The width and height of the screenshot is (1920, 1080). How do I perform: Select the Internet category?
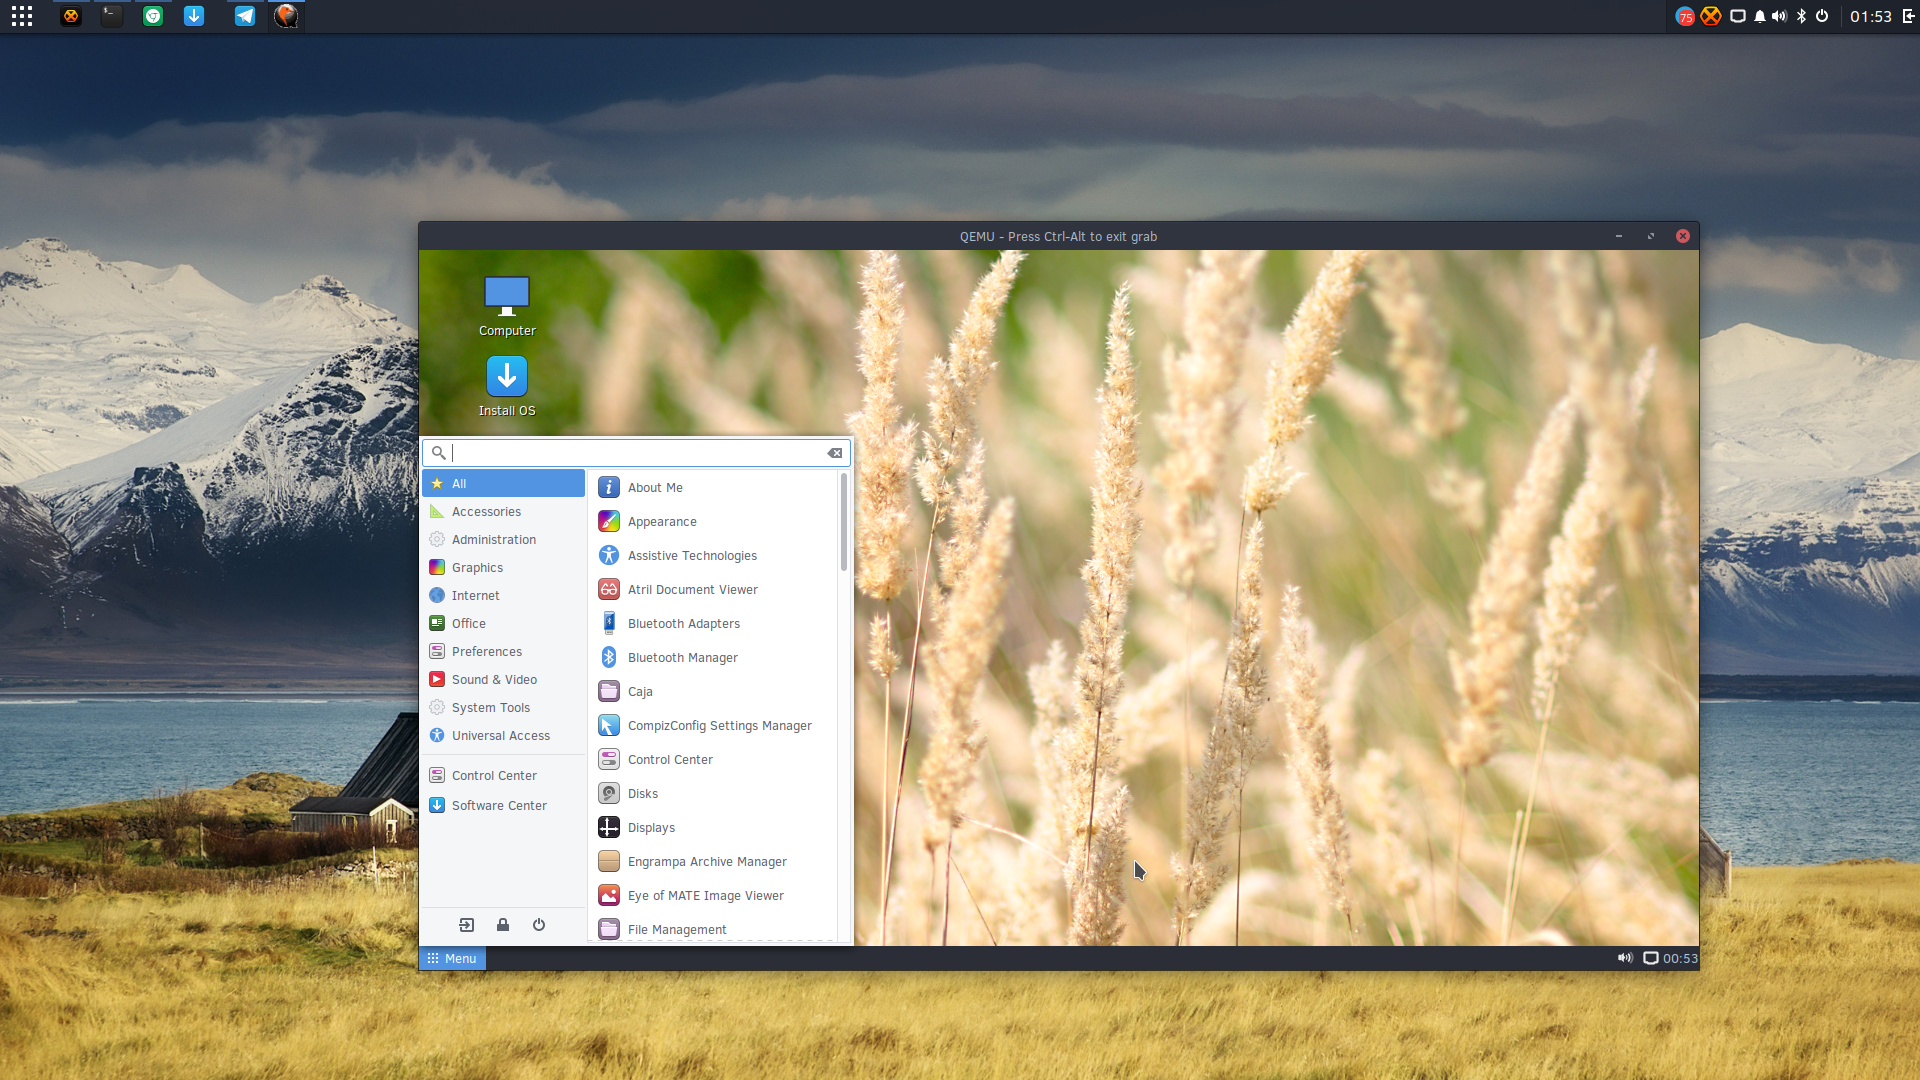tap(503, 595)
